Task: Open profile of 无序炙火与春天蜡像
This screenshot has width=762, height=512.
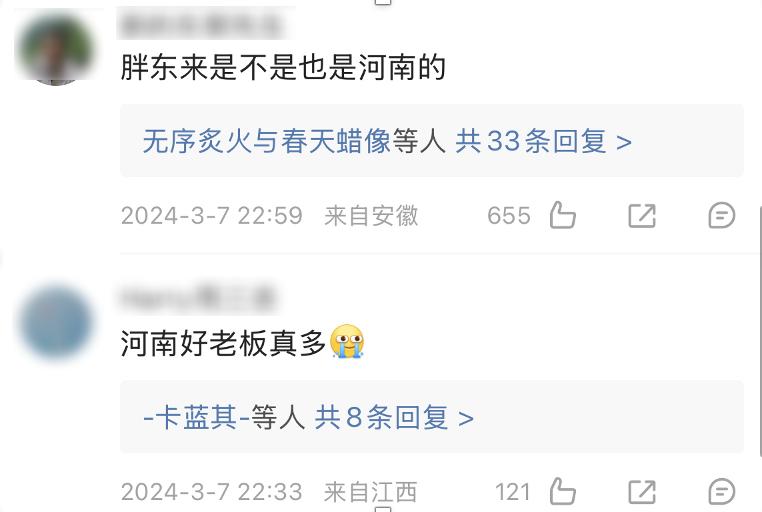Action: coord(267,141)
